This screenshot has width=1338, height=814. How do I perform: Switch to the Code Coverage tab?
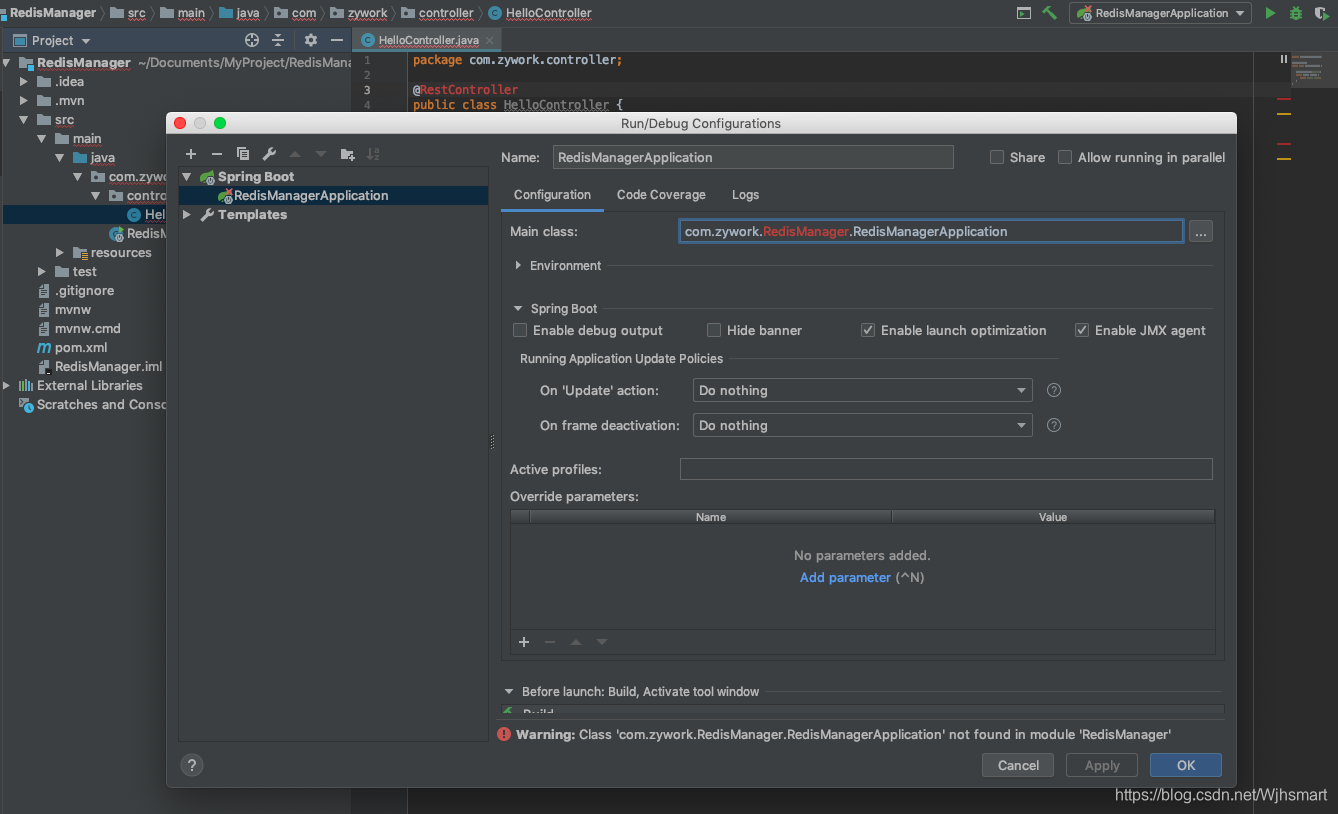660,194
